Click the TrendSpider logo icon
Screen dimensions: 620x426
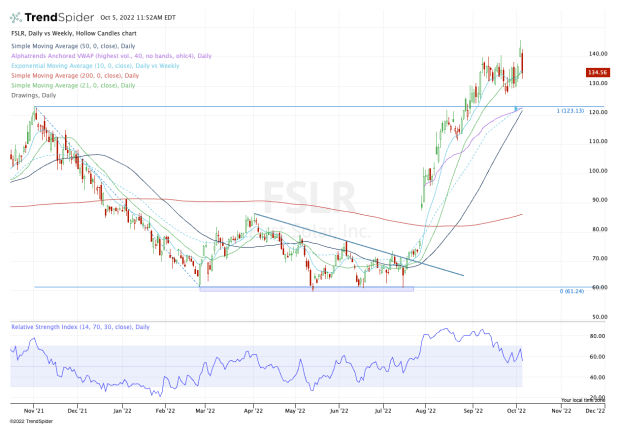[x=17, y=18]
